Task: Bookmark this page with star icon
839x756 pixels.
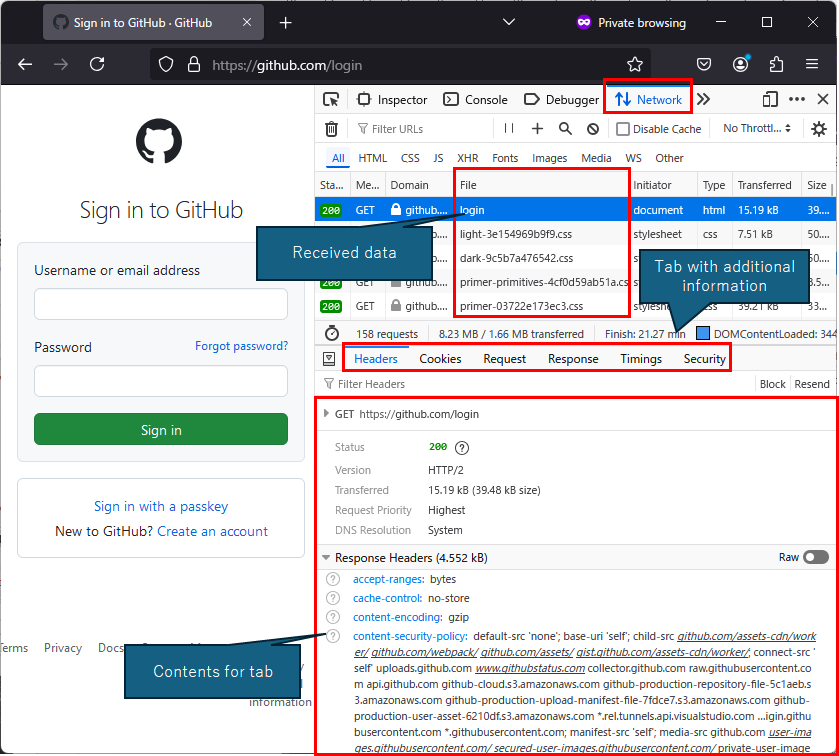Action: 635,65
